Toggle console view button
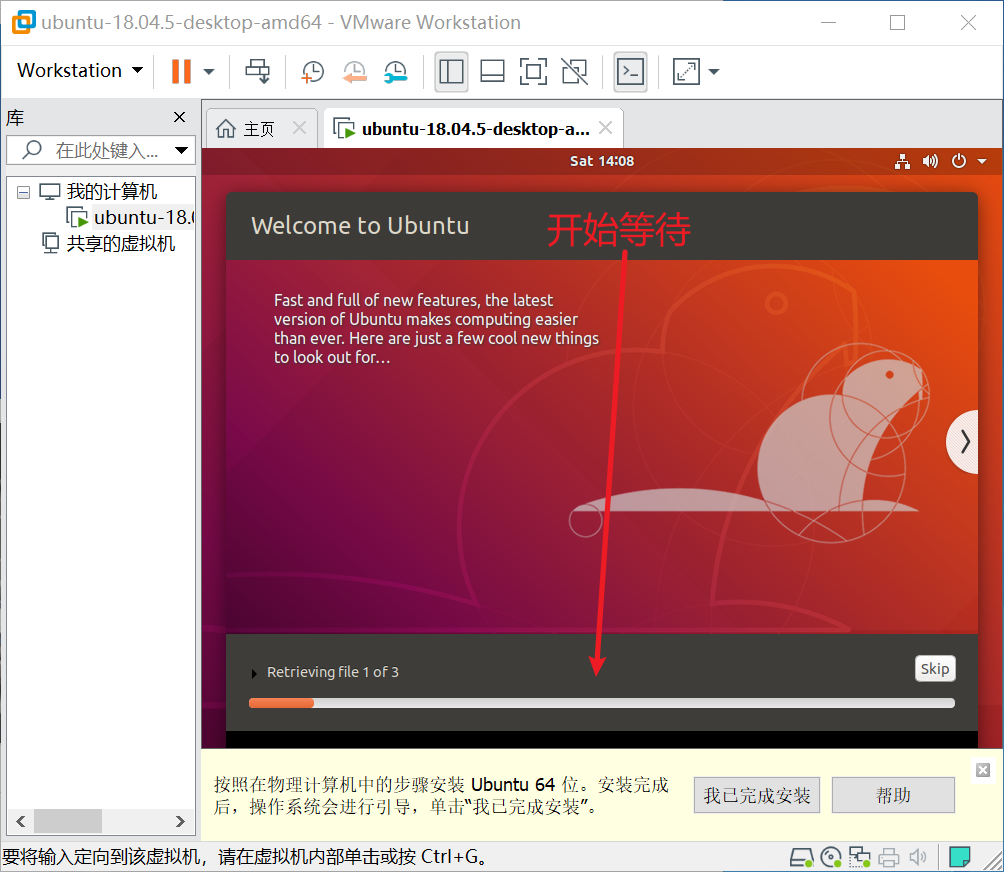The image size is (1004, 872). (631, 72)
